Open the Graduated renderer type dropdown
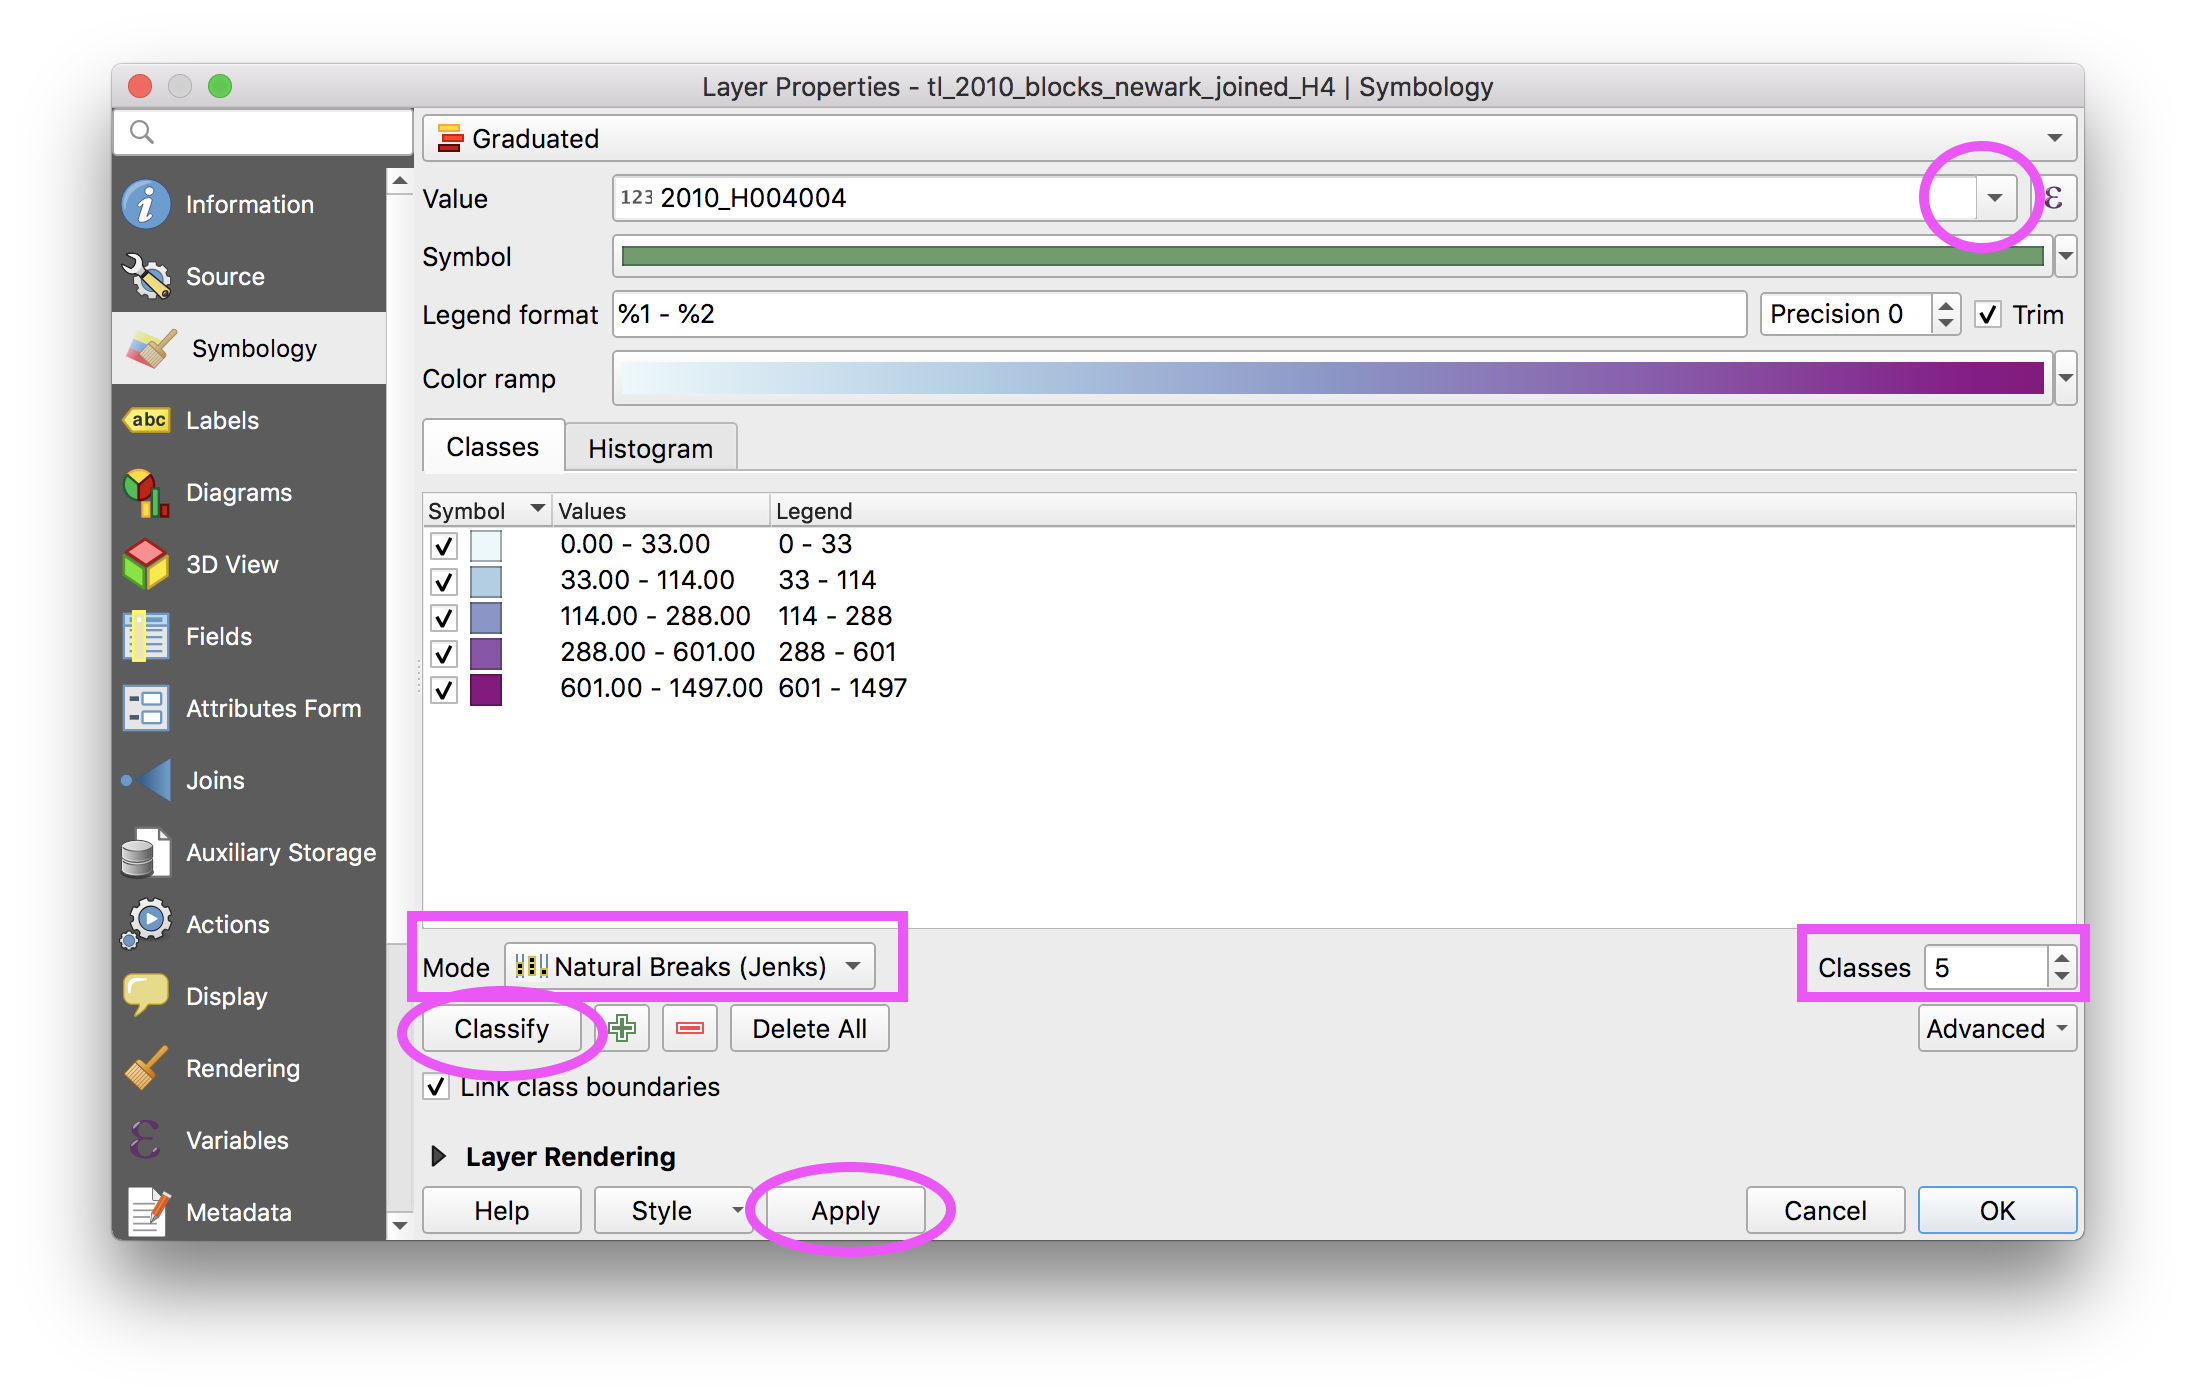This screenshot has height=1400, width=2196. point(1248,138)
